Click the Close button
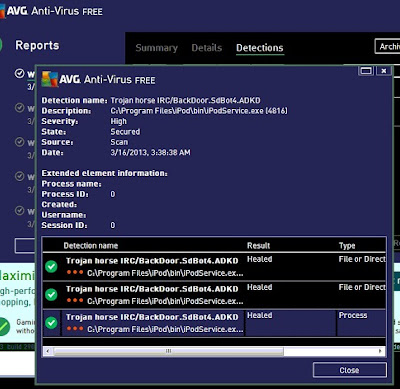 pyautogui.click(x=350, y=370)
